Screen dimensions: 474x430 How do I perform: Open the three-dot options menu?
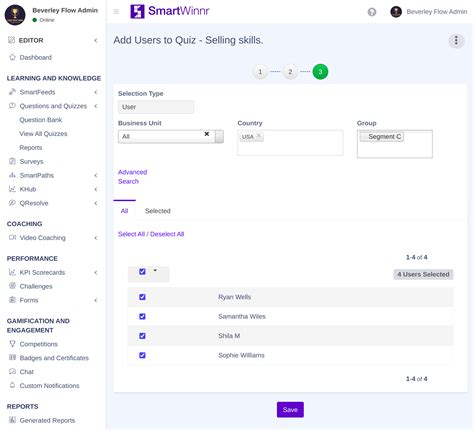tap(456, 41)
